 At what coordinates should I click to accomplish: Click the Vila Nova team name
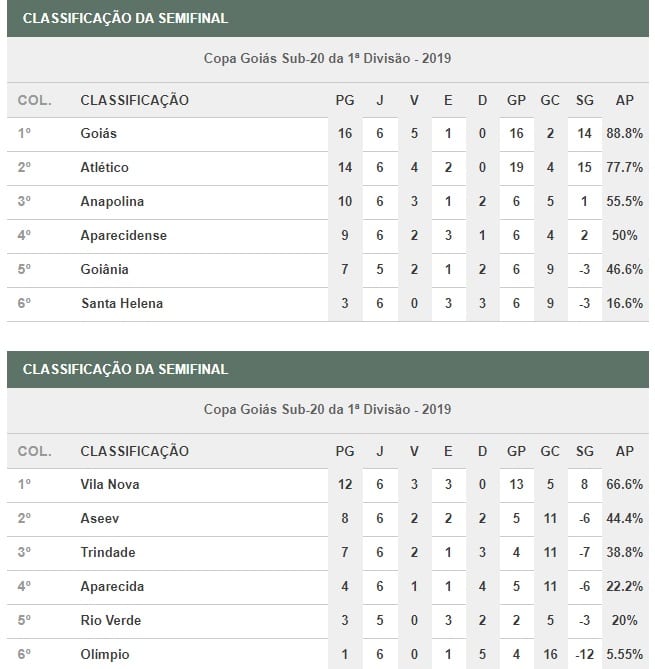110,484
